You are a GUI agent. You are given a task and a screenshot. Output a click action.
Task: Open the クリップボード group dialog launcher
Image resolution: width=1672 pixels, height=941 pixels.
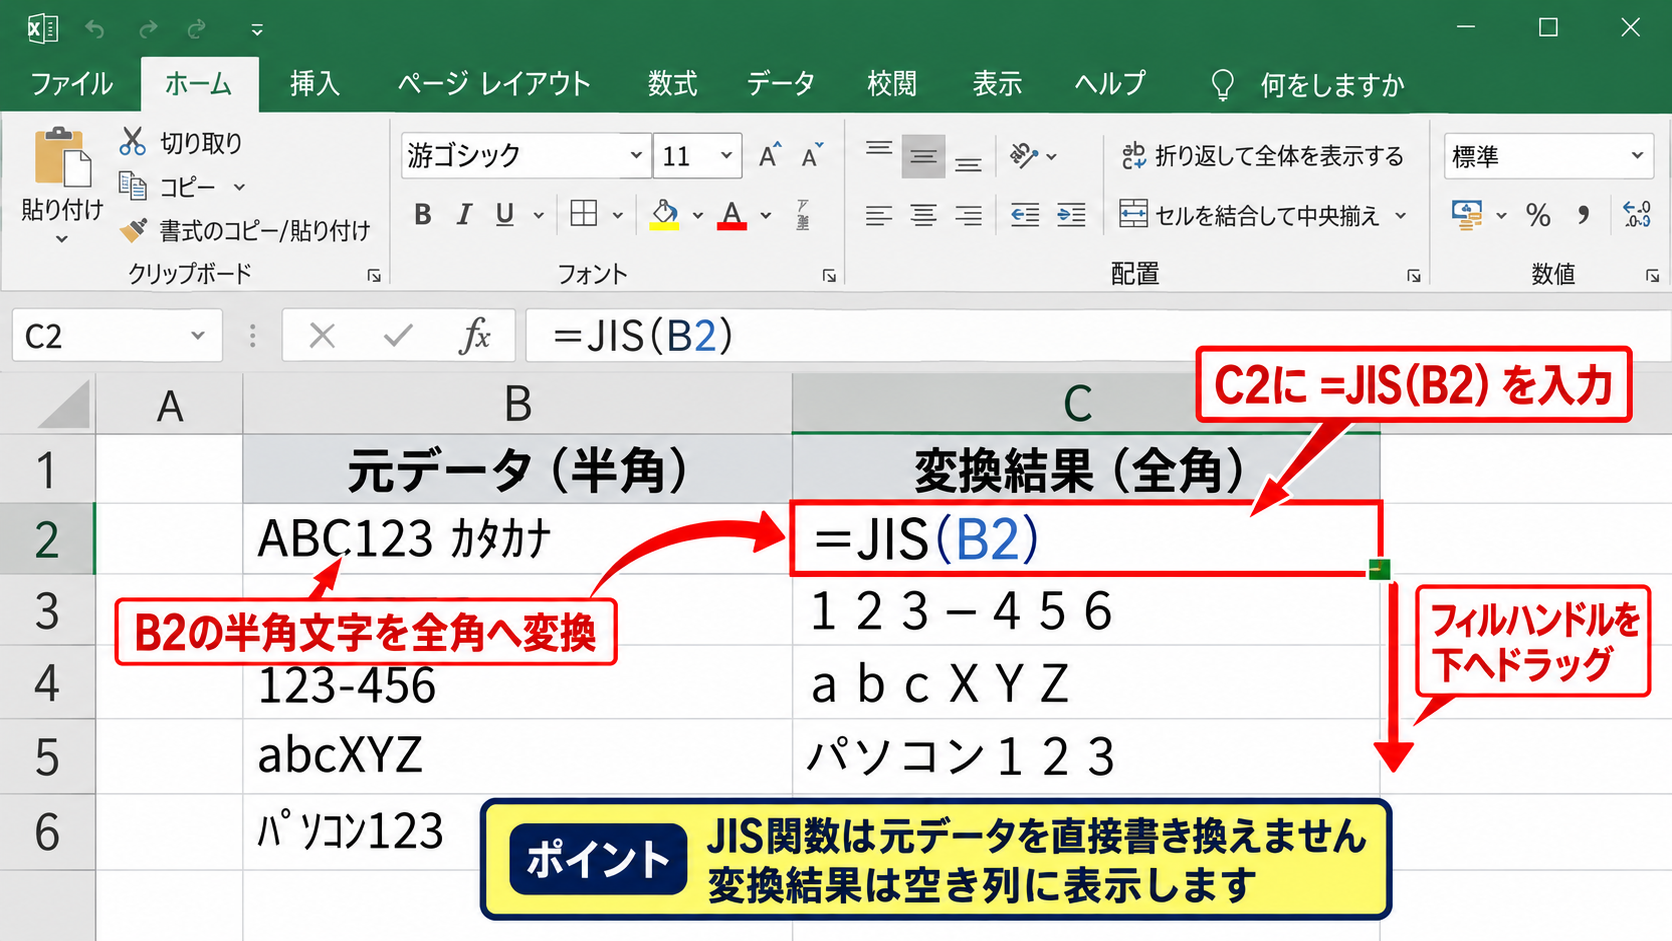pyautogui.click(x=374, y=276)
